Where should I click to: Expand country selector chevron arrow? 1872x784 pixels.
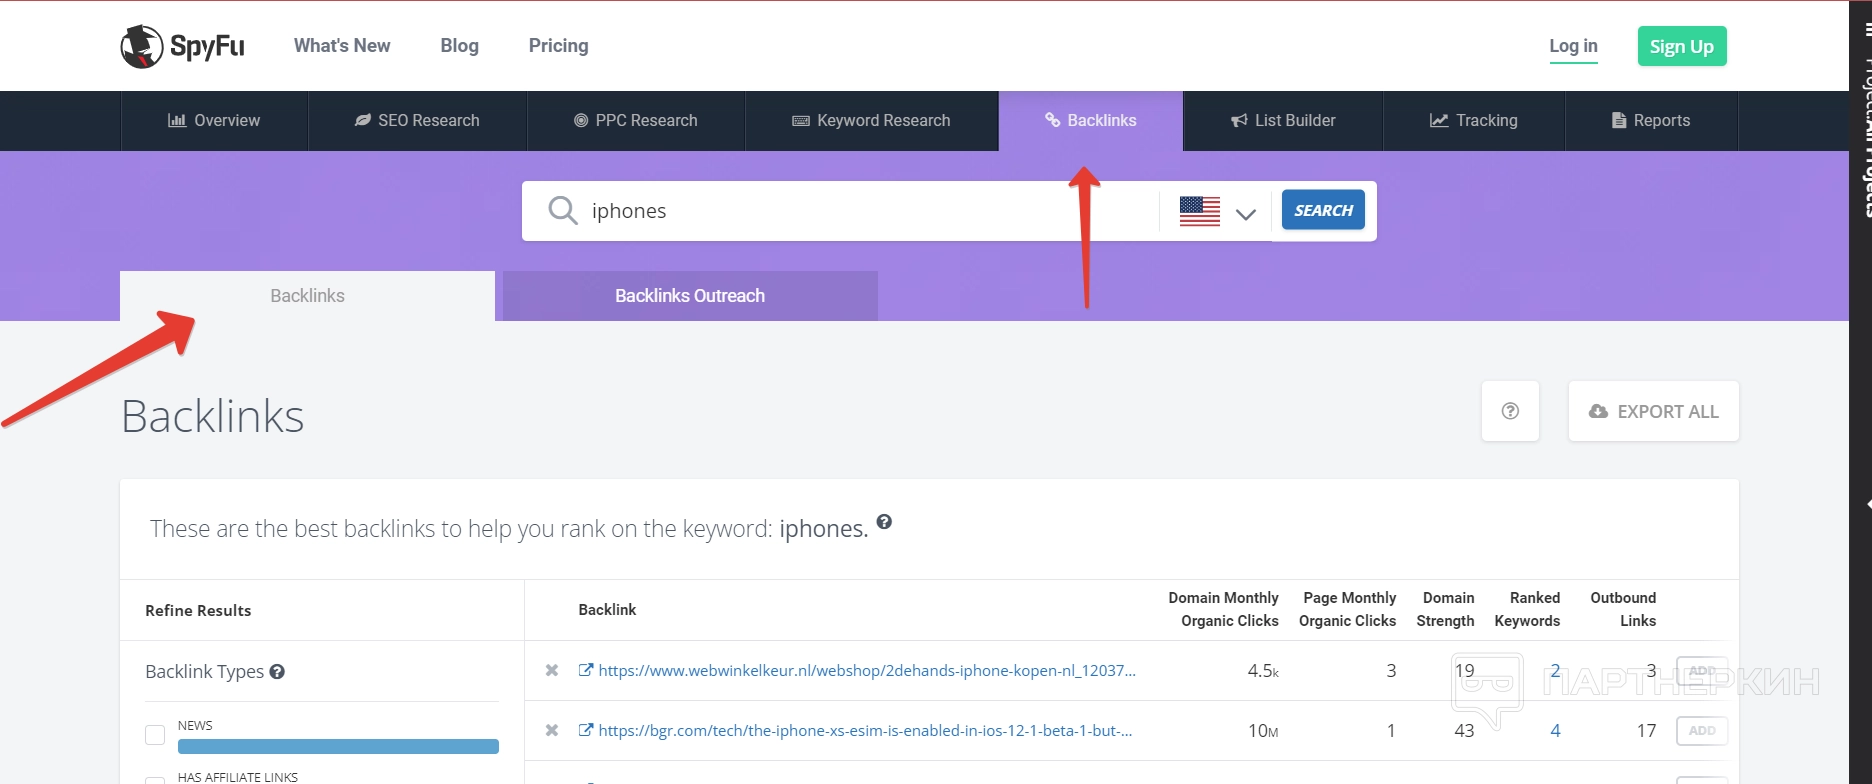1245,214
